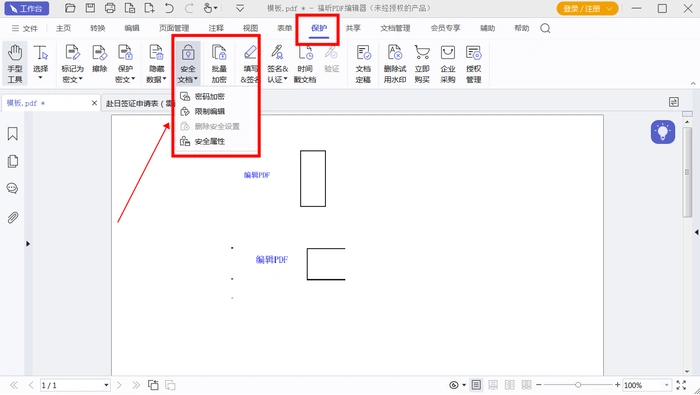Click the purple lightbulb tips icon
The height and width of the screenshot is (395, 700).
point(662,132)
